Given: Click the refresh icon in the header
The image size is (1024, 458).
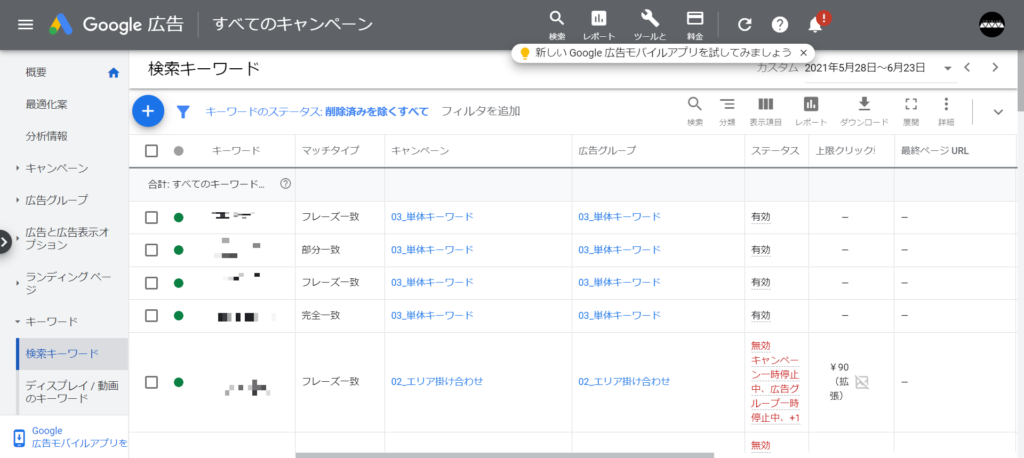Looking at the screenshot, I should (744, 25).
